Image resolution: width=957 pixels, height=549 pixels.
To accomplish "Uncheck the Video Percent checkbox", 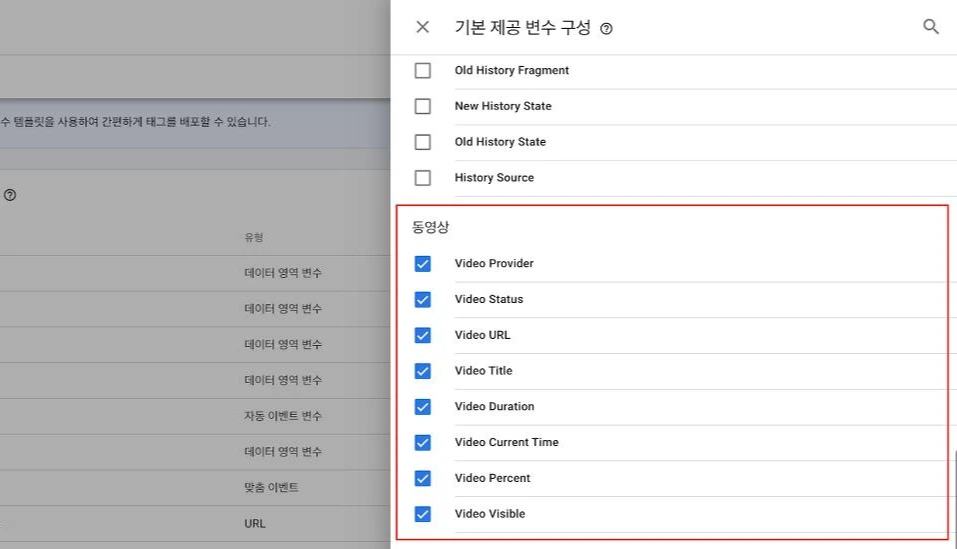I will [422, 478].
